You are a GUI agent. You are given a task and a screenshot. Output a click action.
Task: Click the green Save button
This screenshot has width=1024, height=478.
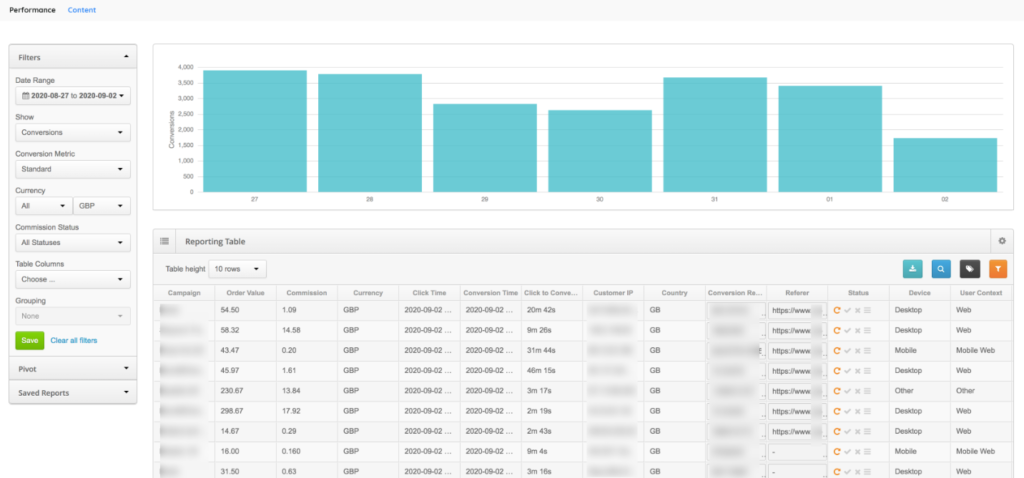point(29,341)
